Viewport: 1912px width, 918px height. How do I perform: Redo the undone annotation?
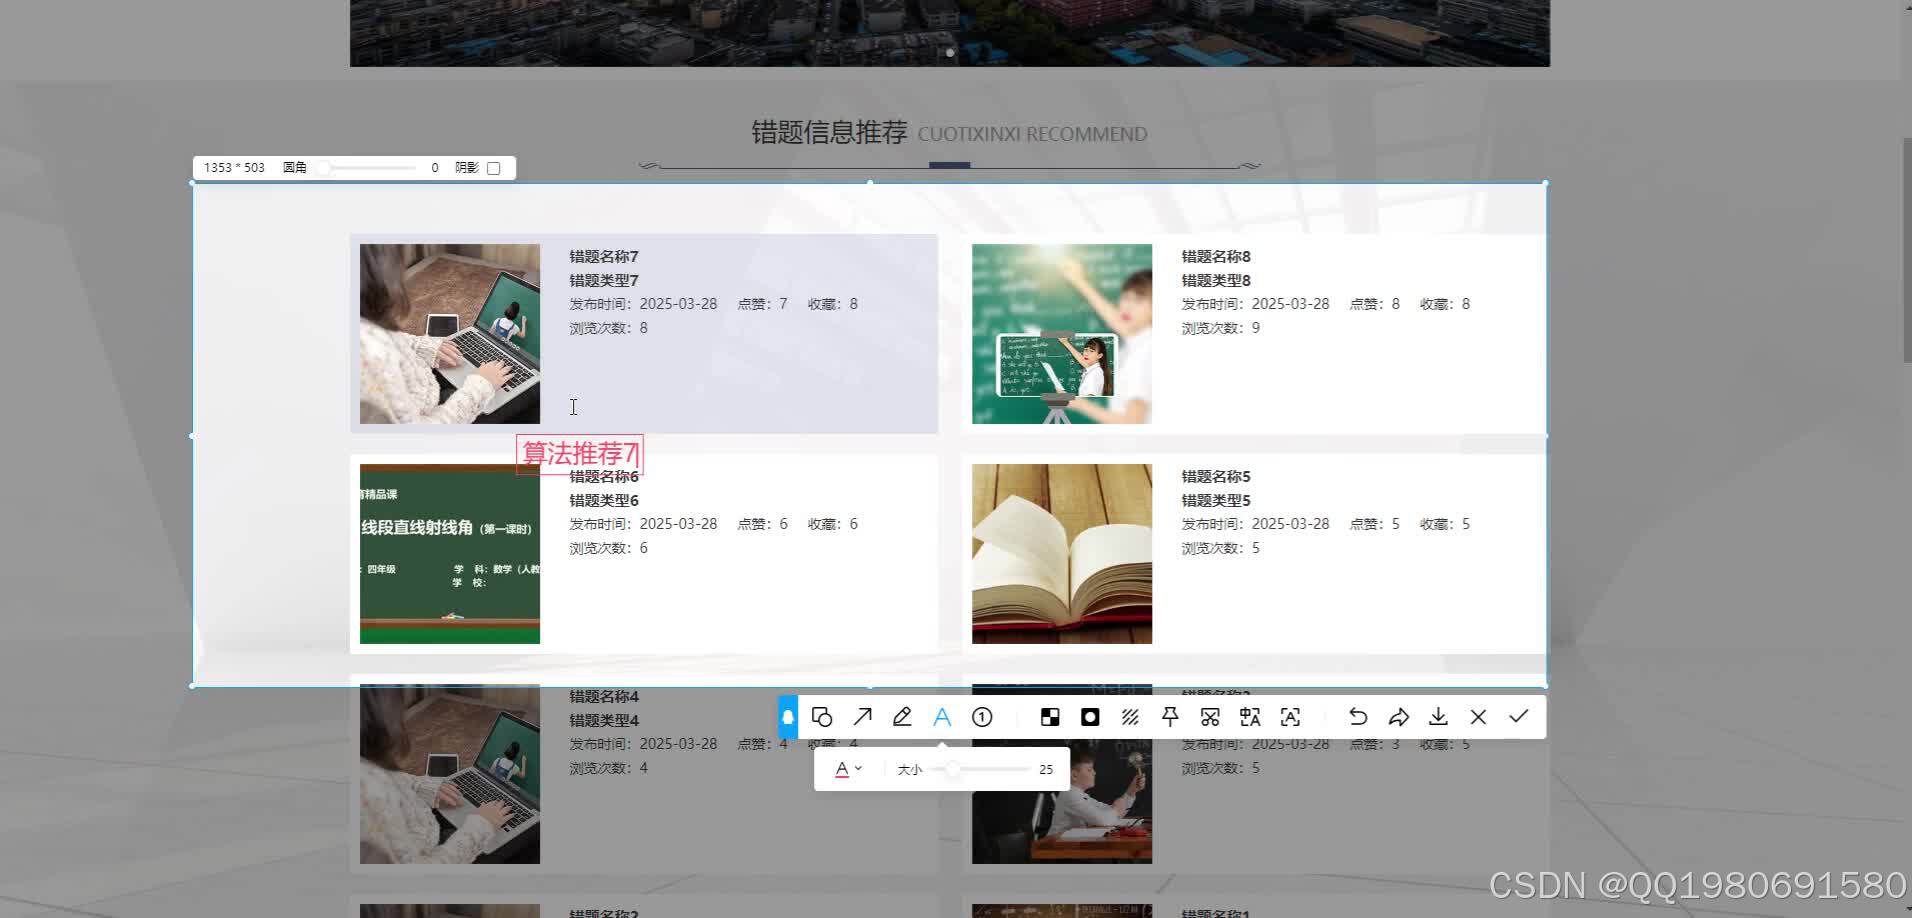pos(1398,717)
